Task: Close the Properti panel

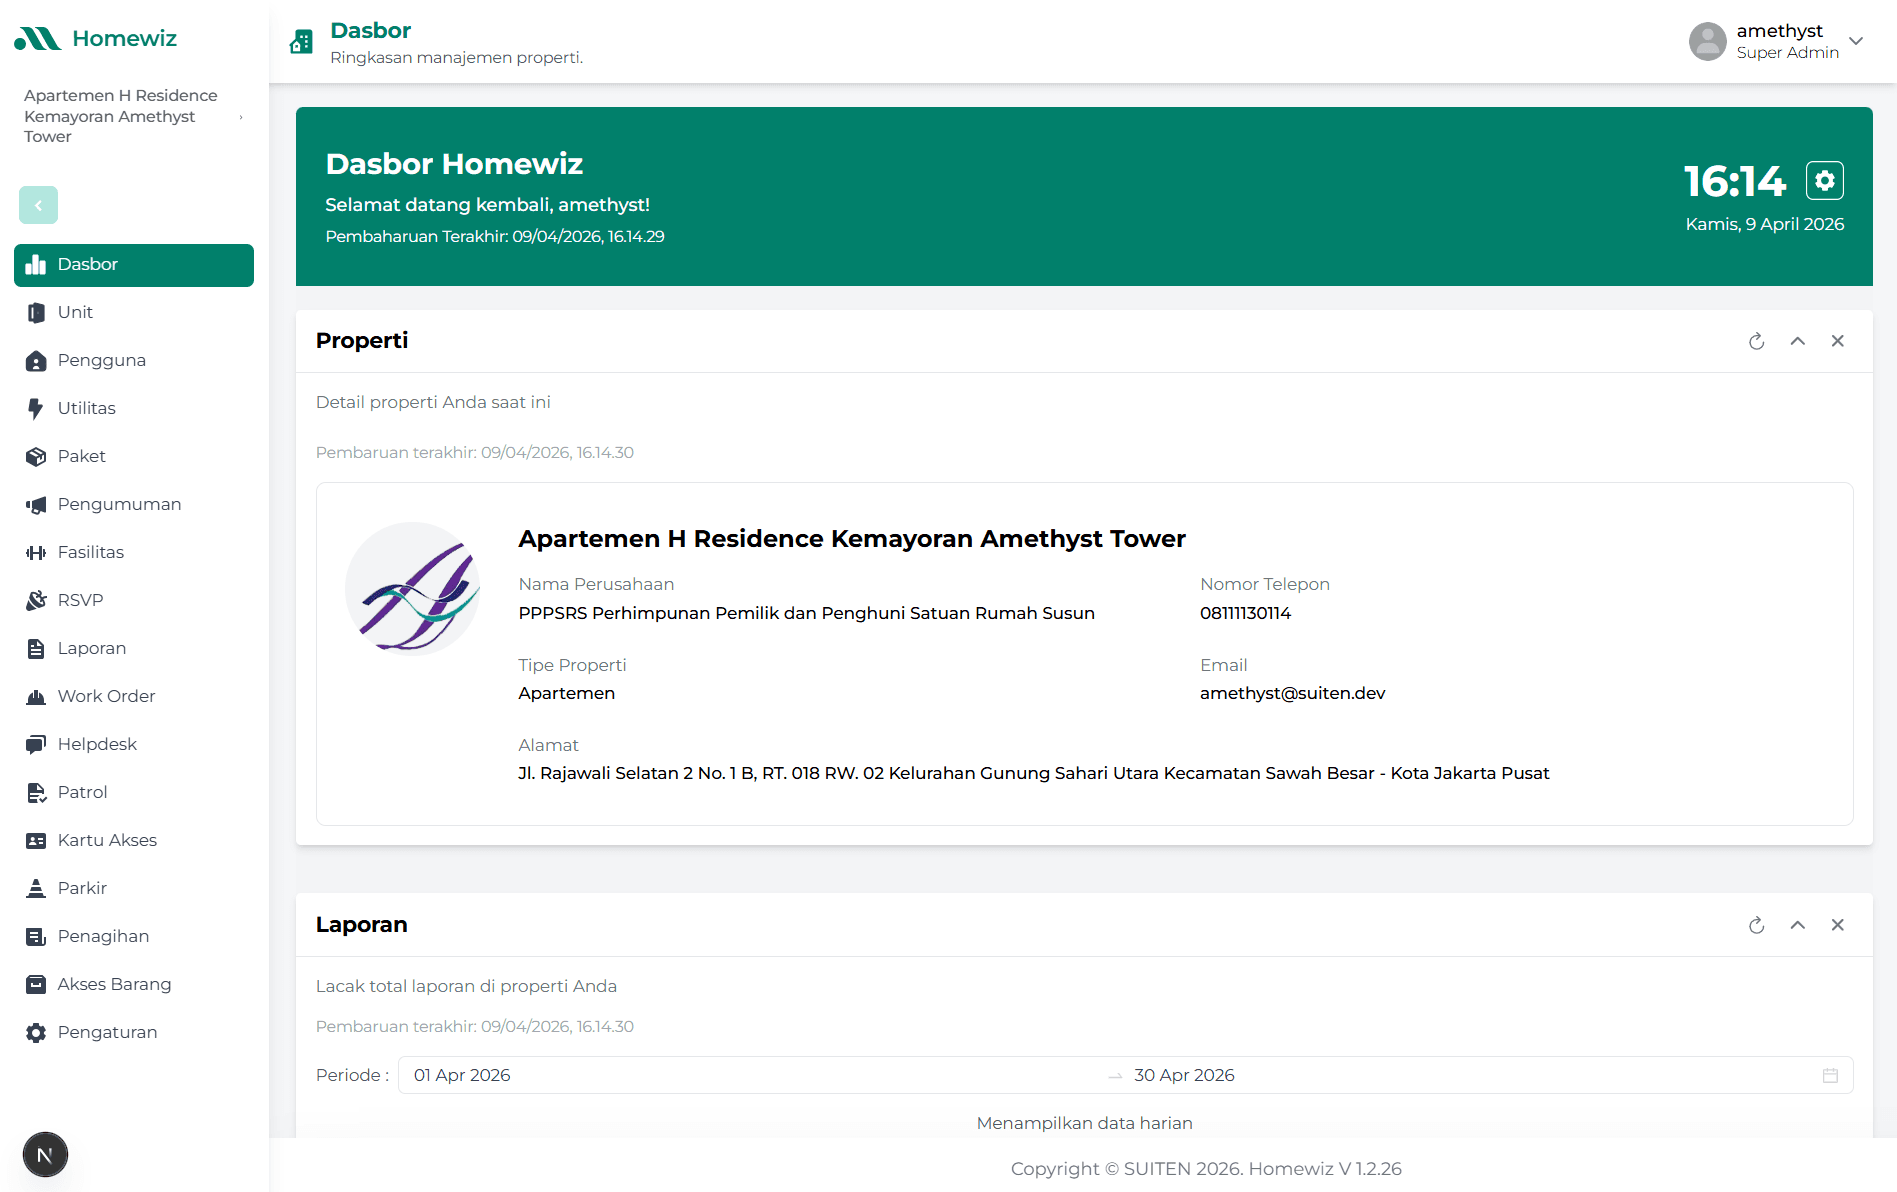Action: (1838, 341)
